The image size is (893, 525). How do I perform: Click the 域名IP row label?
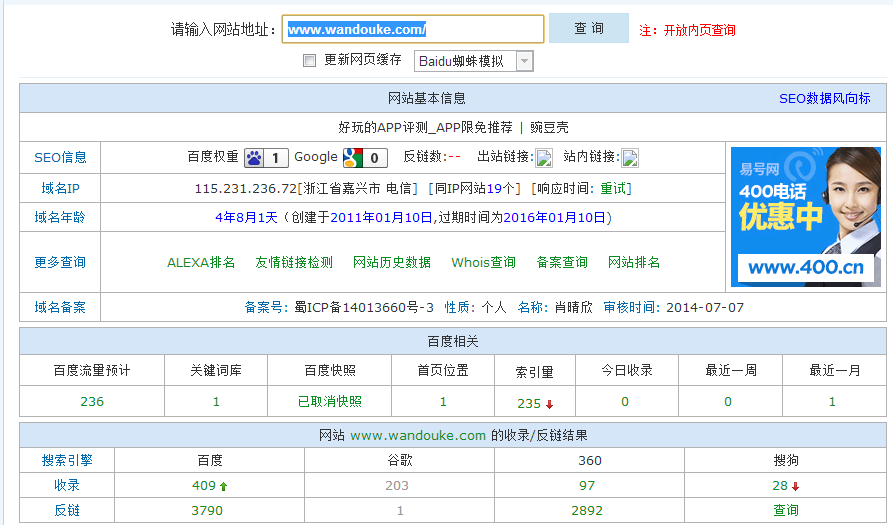pyautogui.click(x=60, y=188)
